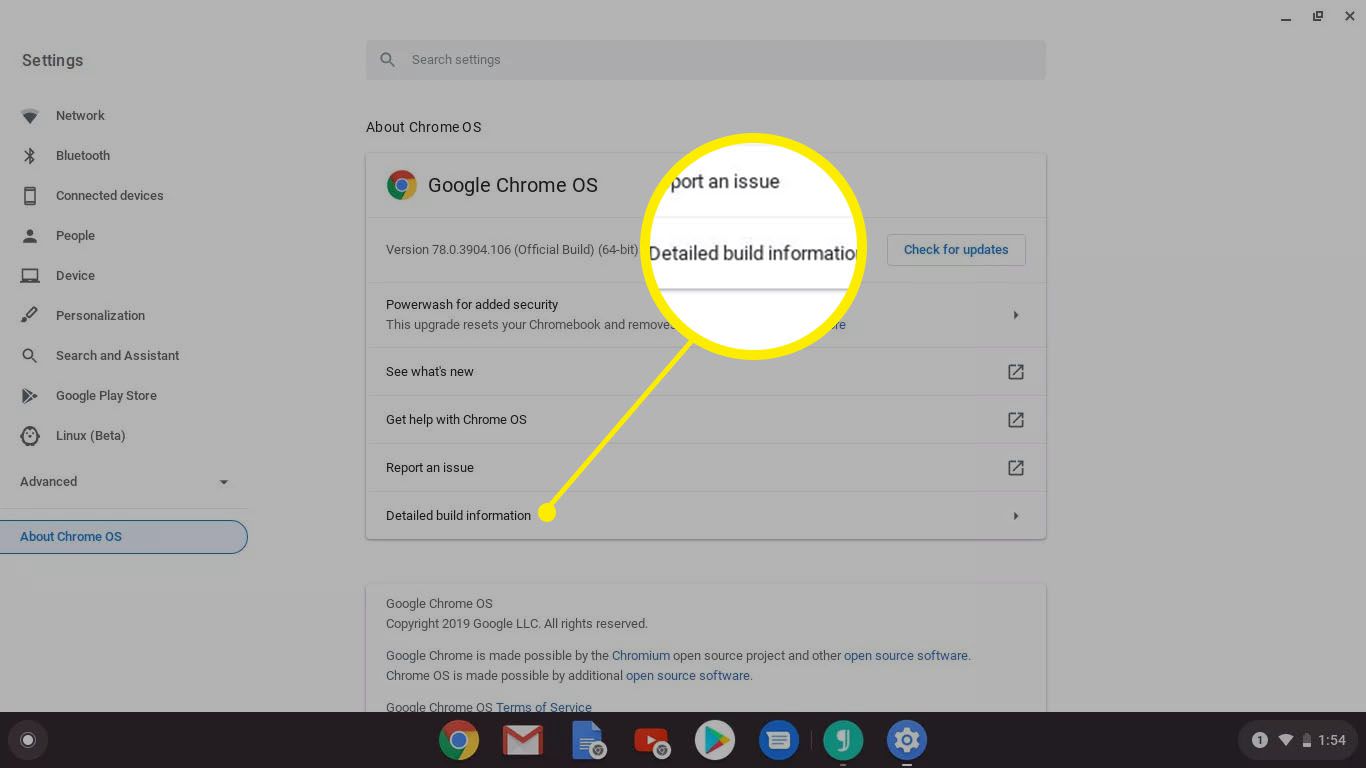Open the first open source software link
Viewport: 1366px width, 768px height.
click(x=906, y=656)
